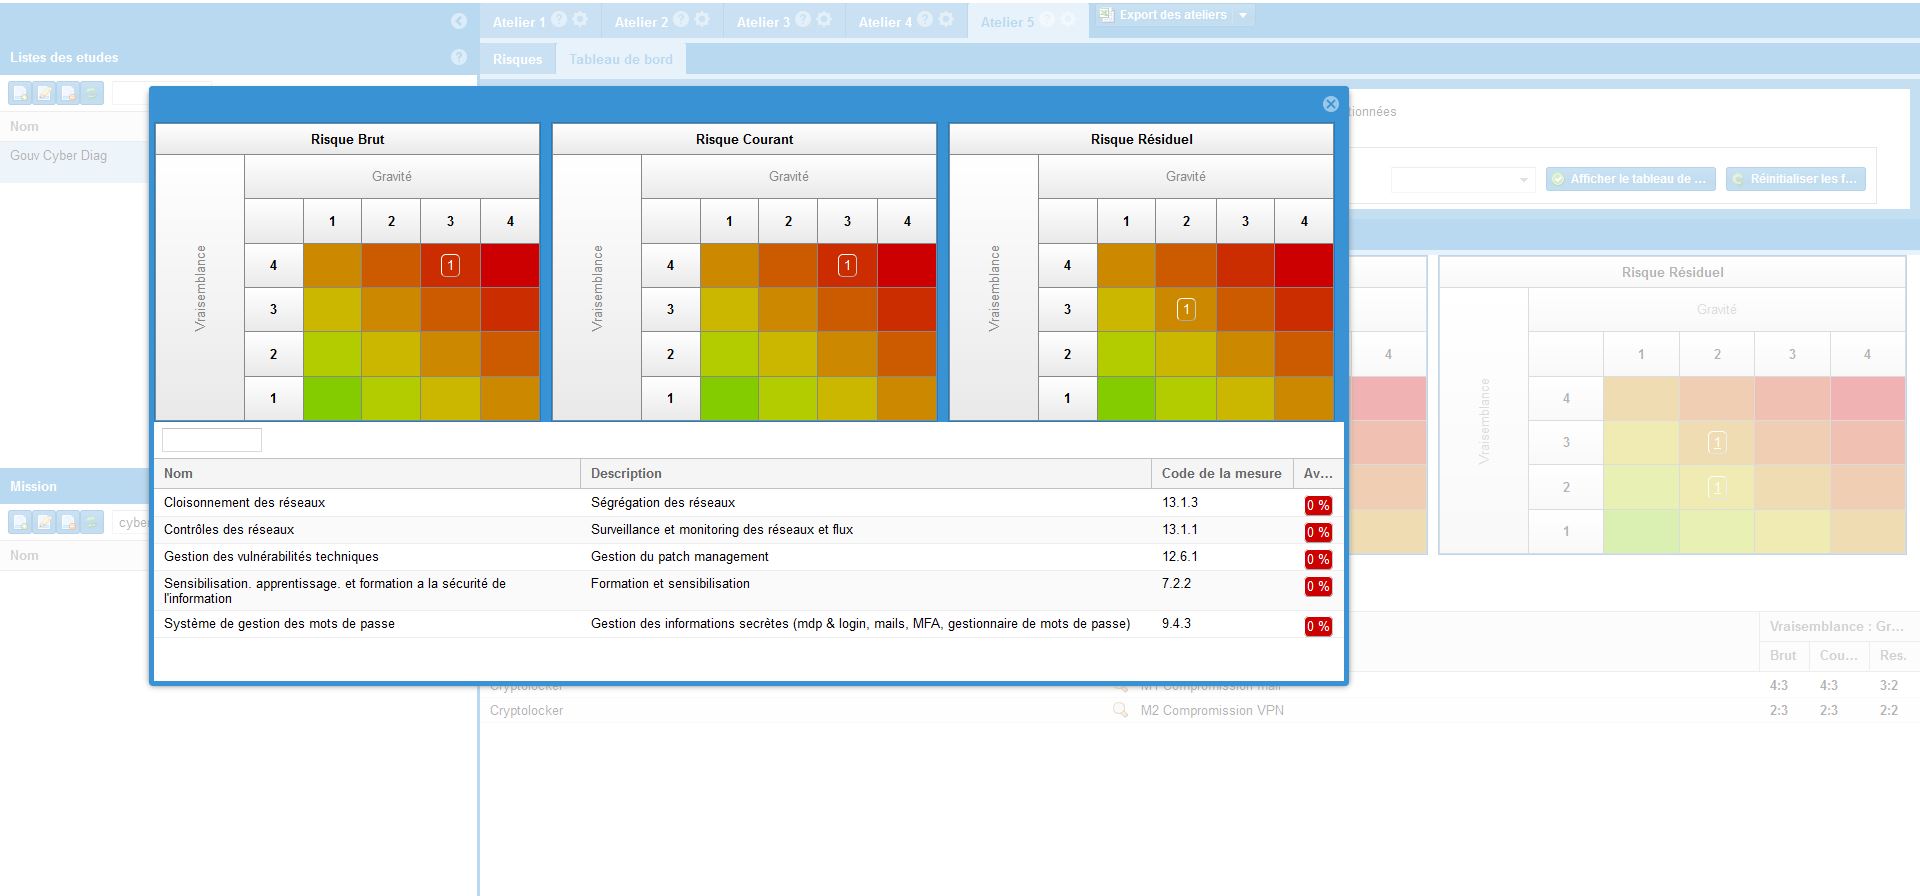1920x896 pixels.
Task: Click the filter input field below the matrices
Action: 212,440
